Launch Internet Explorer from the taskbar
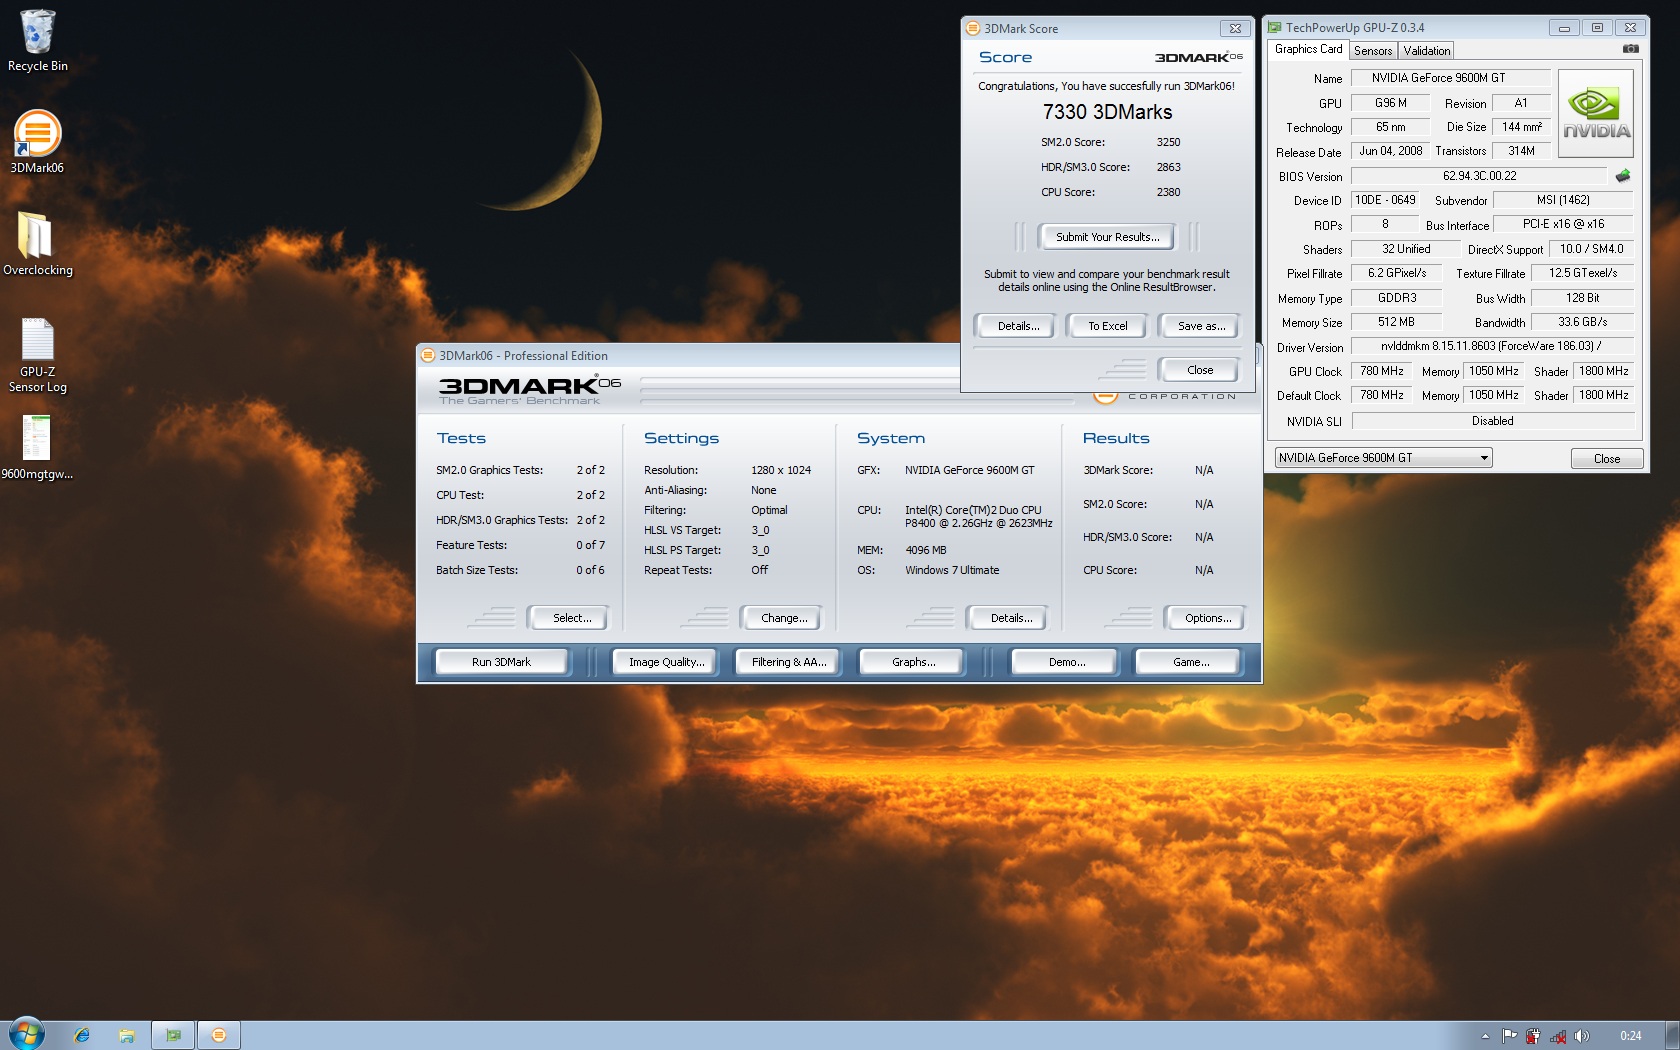 82,1035
